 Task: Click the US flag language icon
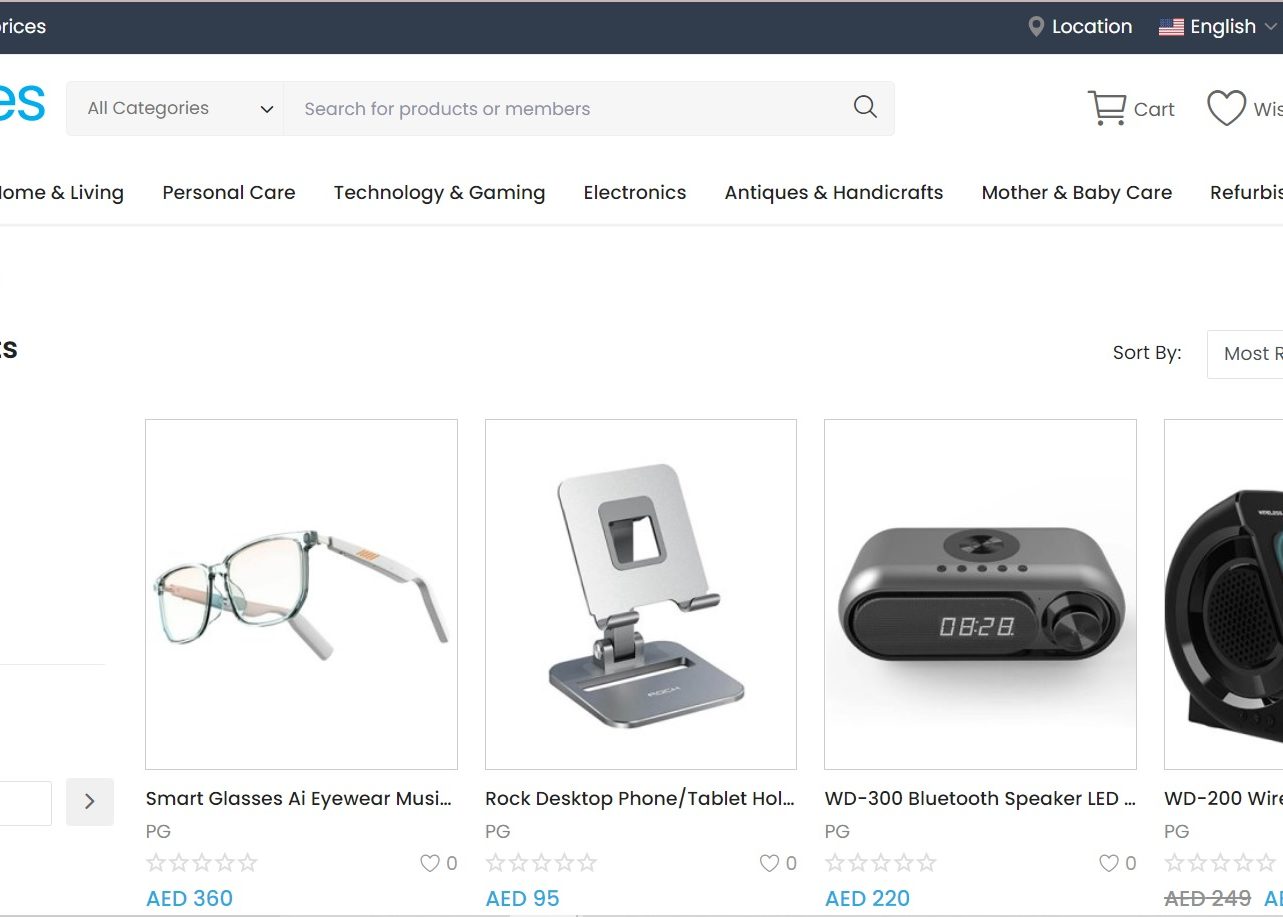pyautogui.click(x=1171, y=27)
